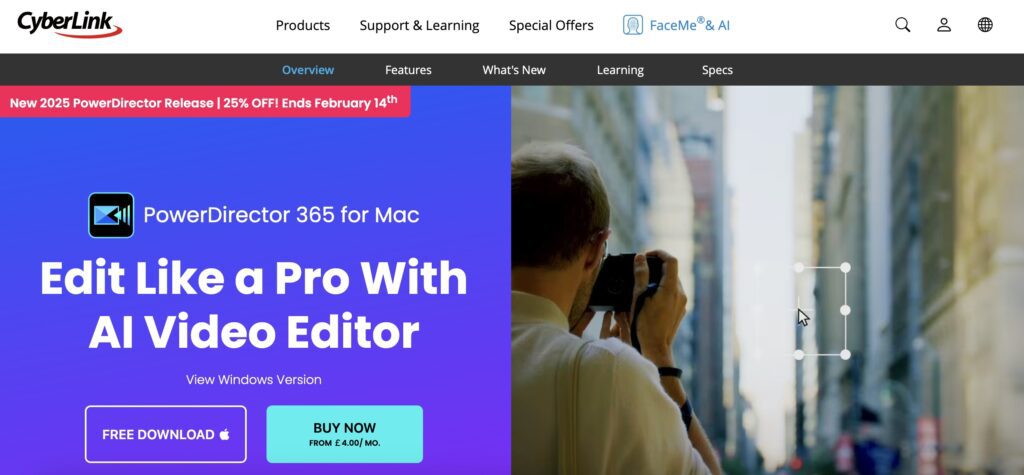Open the user account icon
Viewport: 1024px width, 475px height.
tap(944, 25)
